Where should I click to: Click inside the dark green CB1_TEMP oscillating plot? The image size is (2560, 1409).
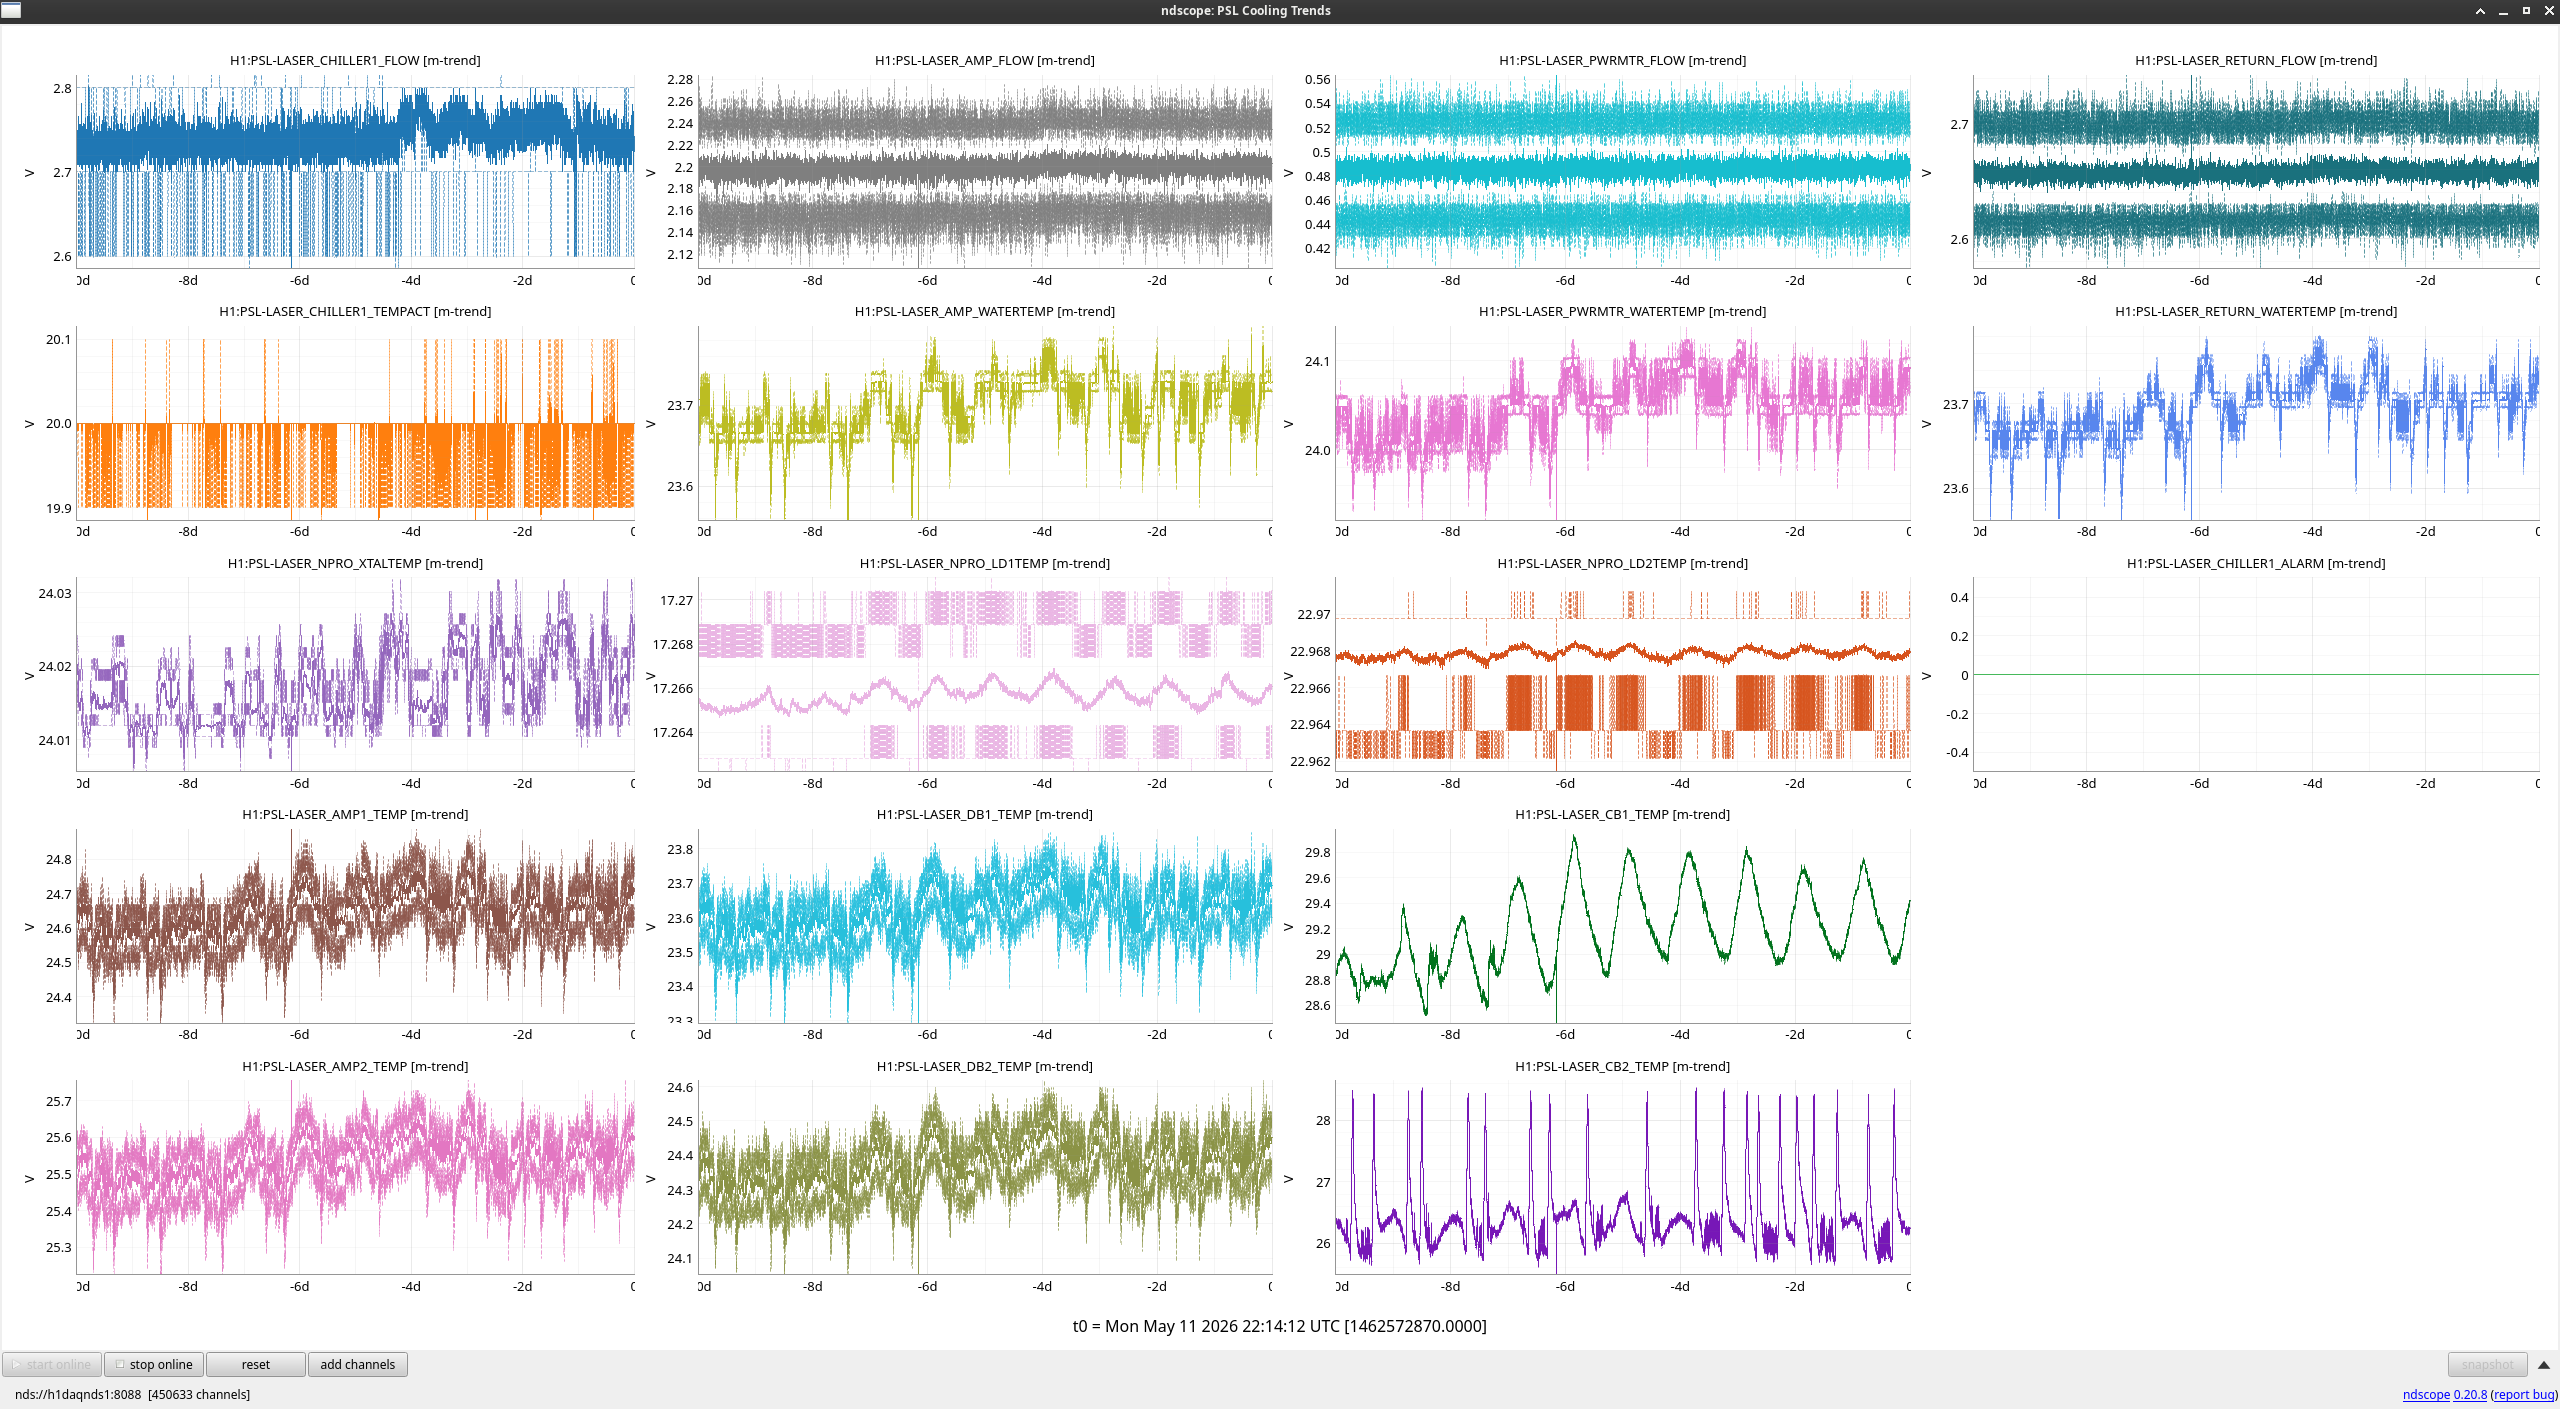[1623, 925]
